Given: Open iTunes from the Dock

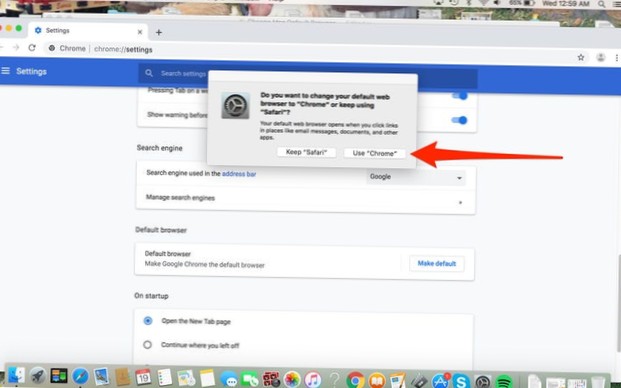Looking at the screenshot, I should pyautogui.click(x=313, y=380).
